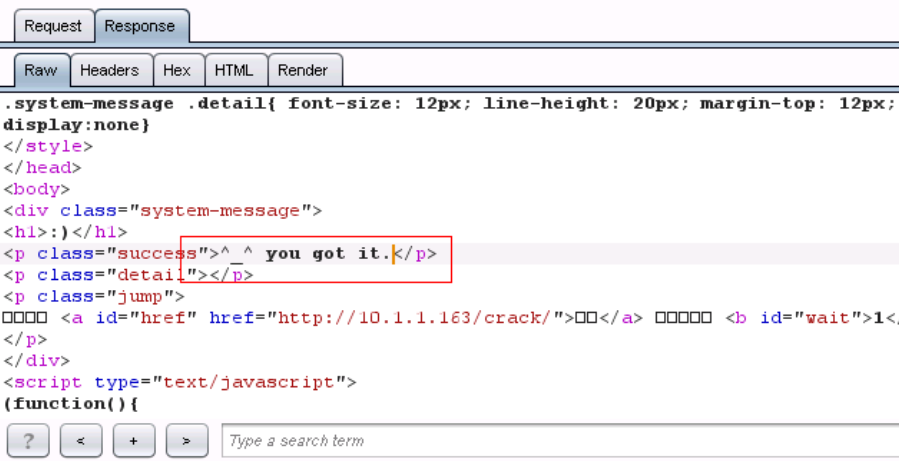Go to previous search match button

pos(81,441)
